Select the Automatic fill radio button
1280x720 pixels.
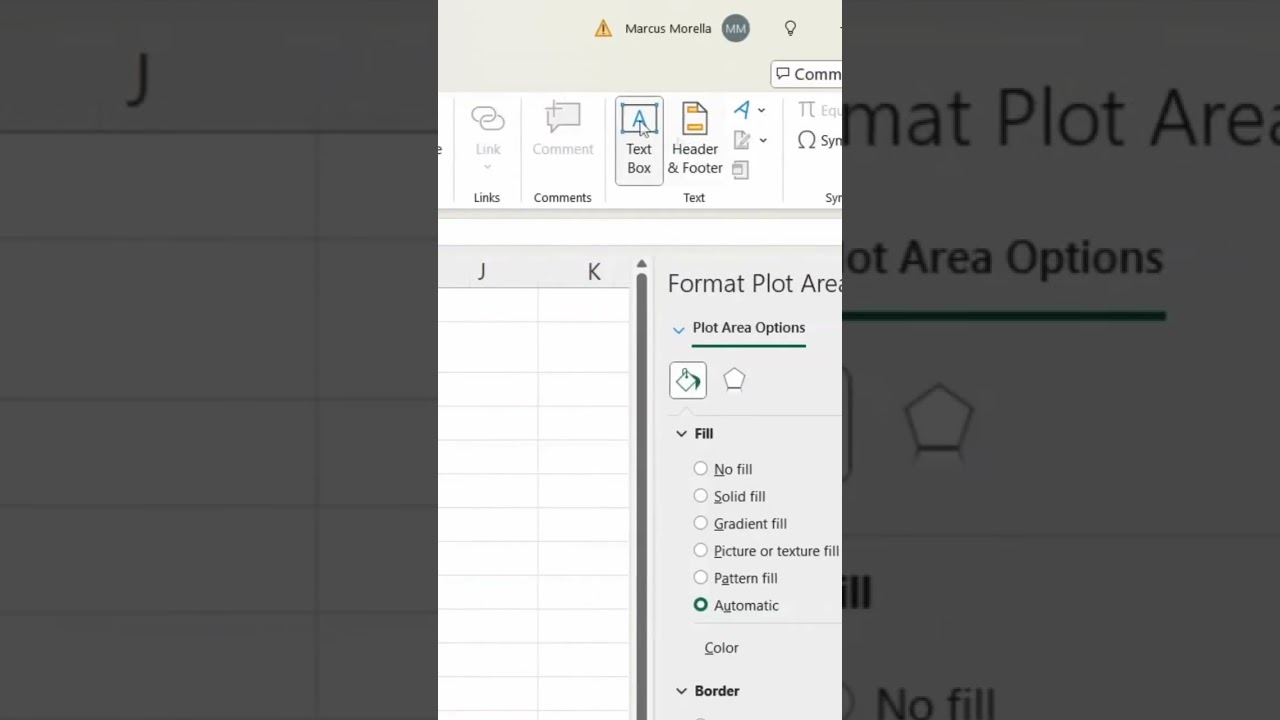(700, 604)
